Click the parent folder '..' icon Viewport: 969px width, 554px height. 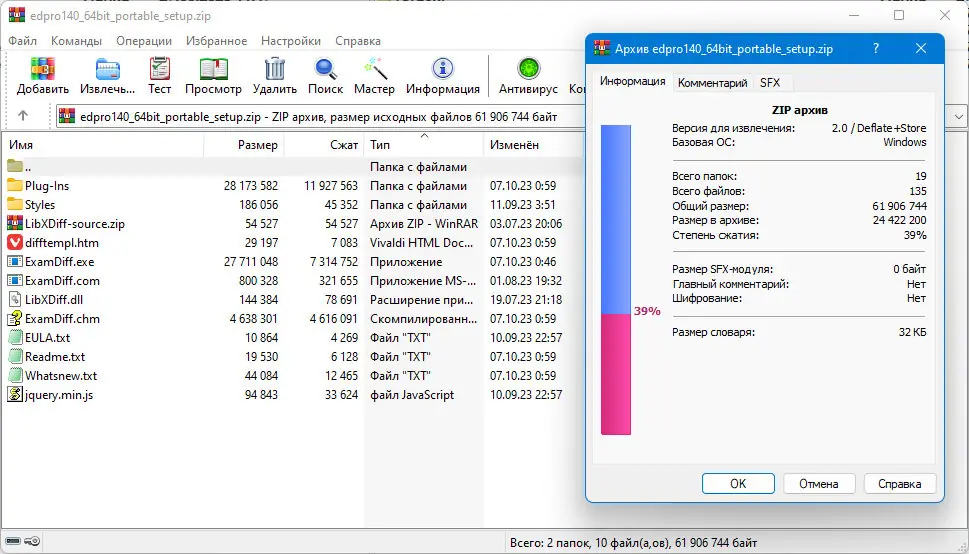(x=15, y=166)
